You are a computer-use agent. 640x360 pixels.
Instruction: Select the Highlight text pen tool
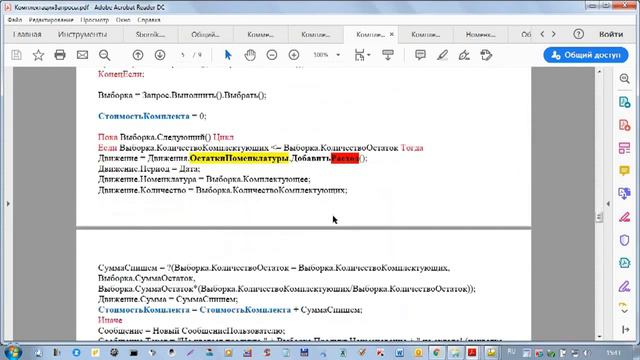coord(442,55)
